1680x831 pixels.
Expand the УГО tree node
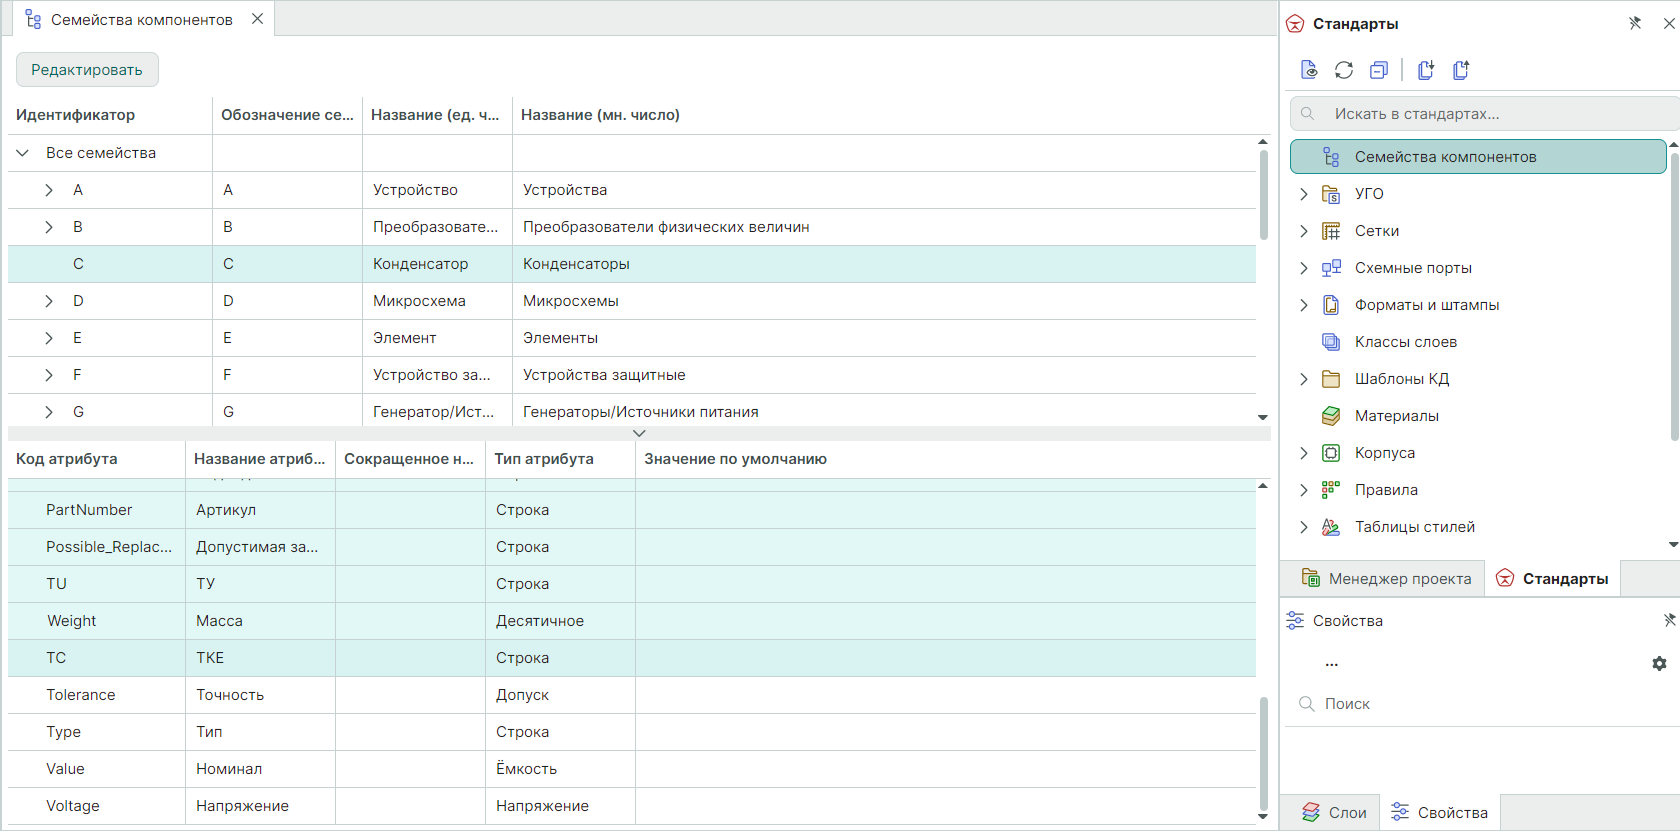(x=1303, y=194)
